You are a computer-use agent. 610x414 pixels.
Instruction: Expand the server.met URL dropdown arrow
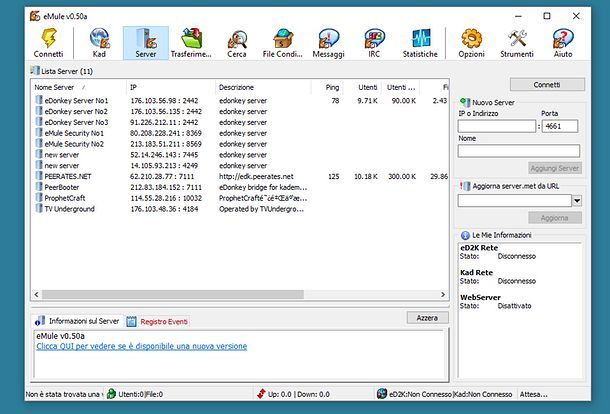577,201
